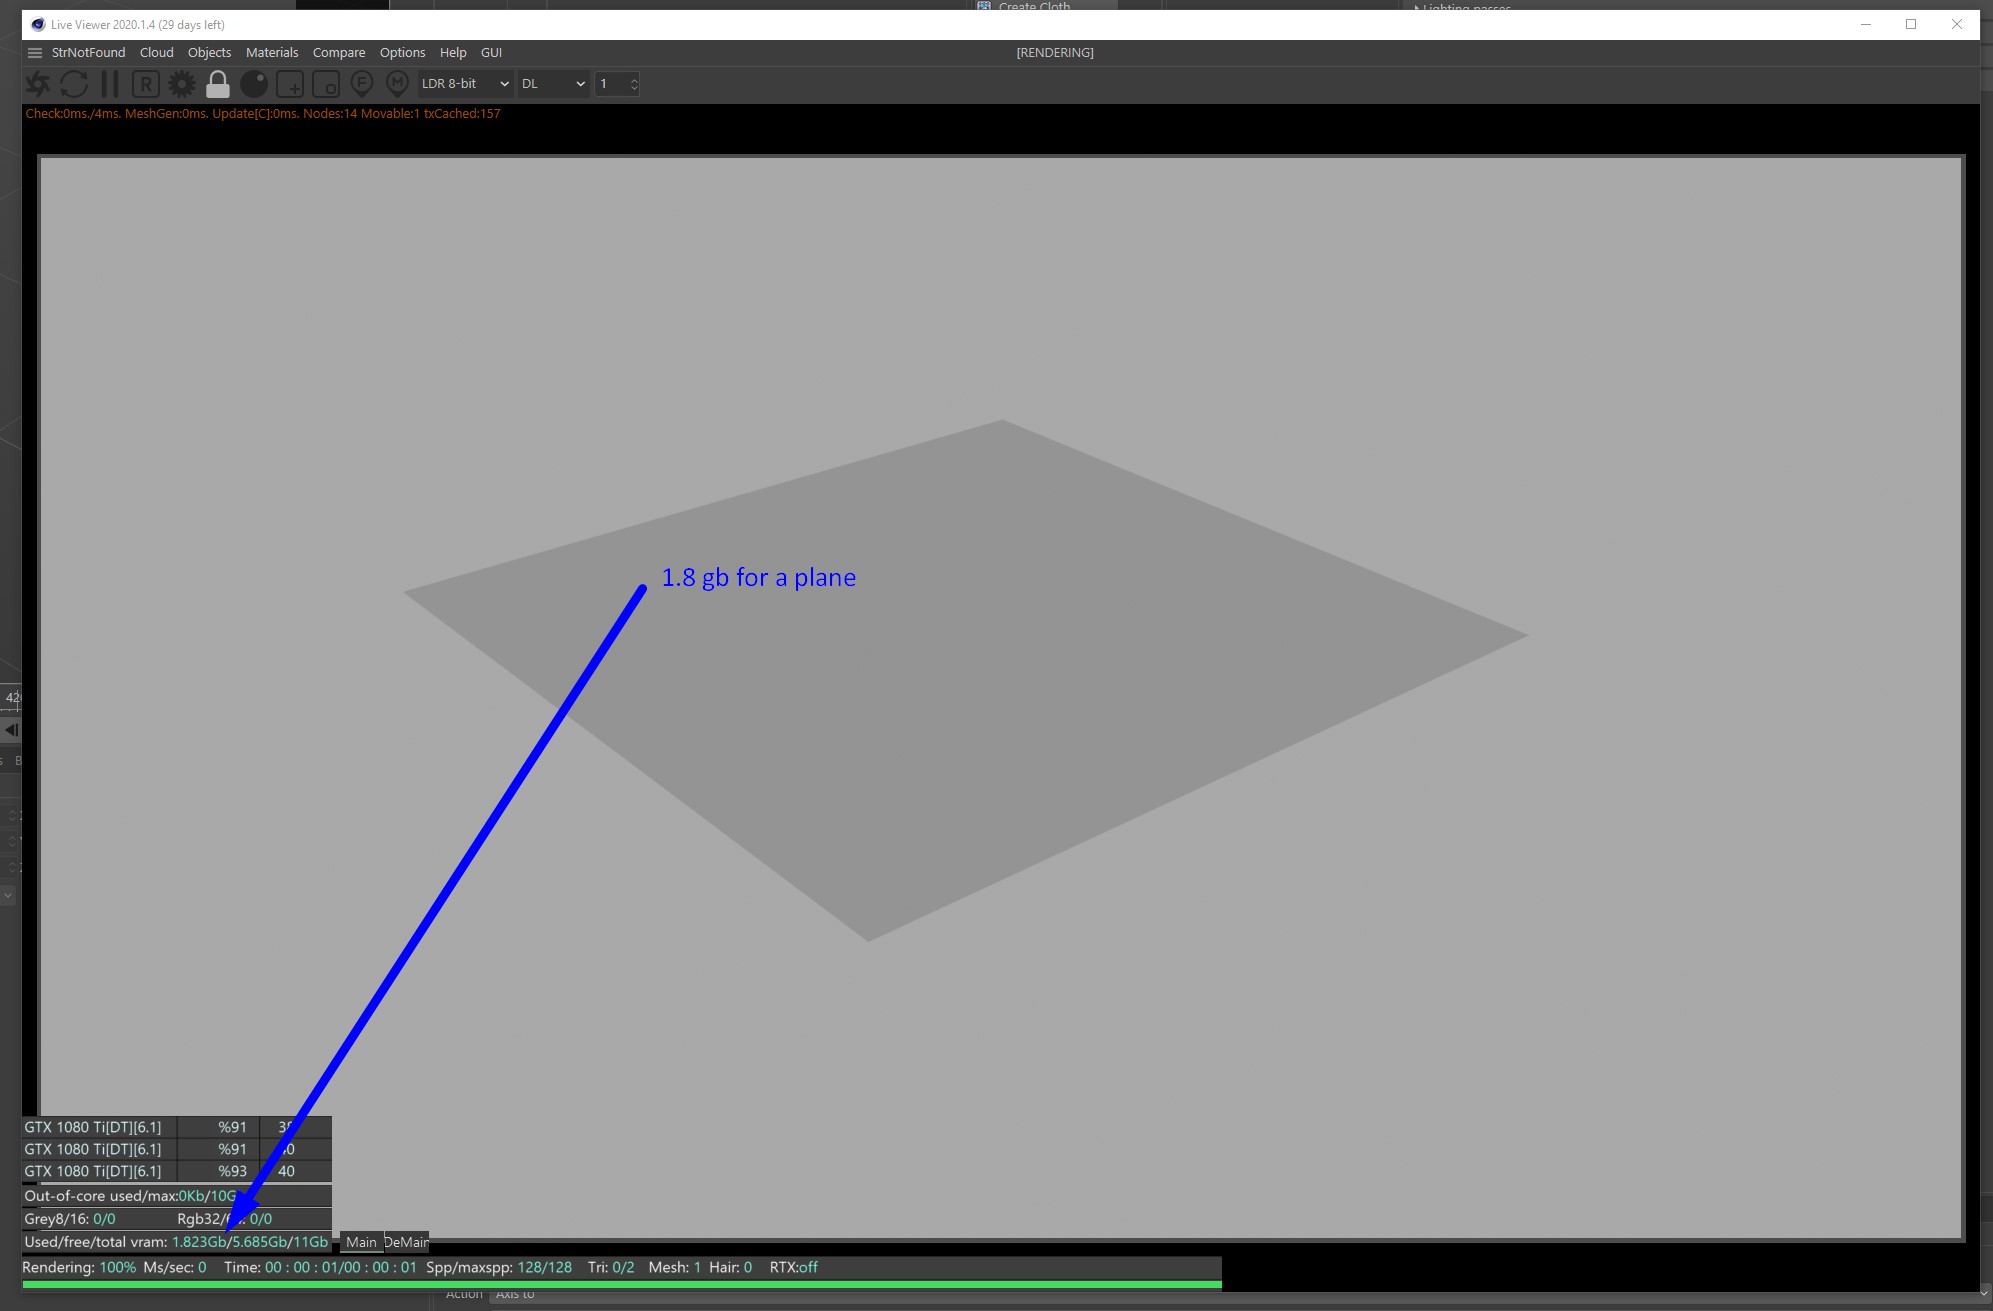Image resolution: width=1993 pixels, height=1311 pixels.
Task: Click the Octane send scene icon
Action: point(38,84)
